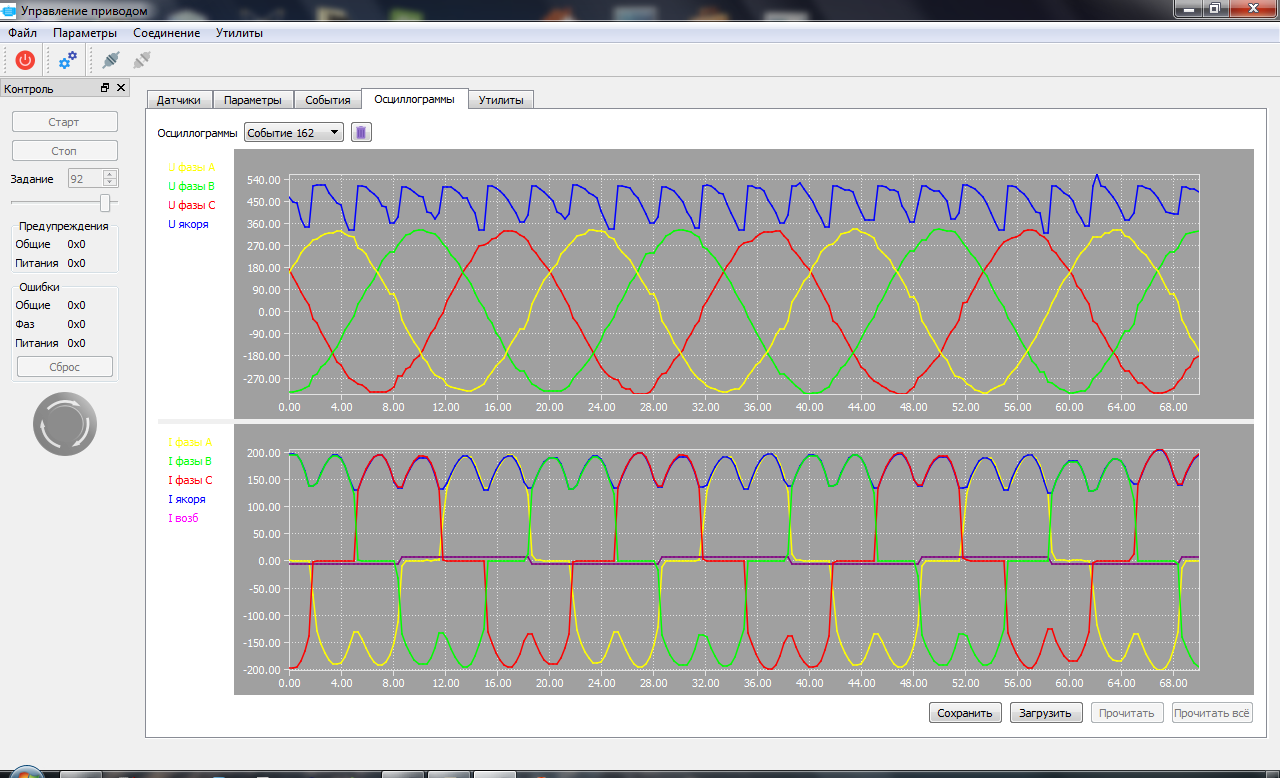Select the Осциллограммы tab
This screenshot has width=1280, height=778.
[x=414, y=98]
